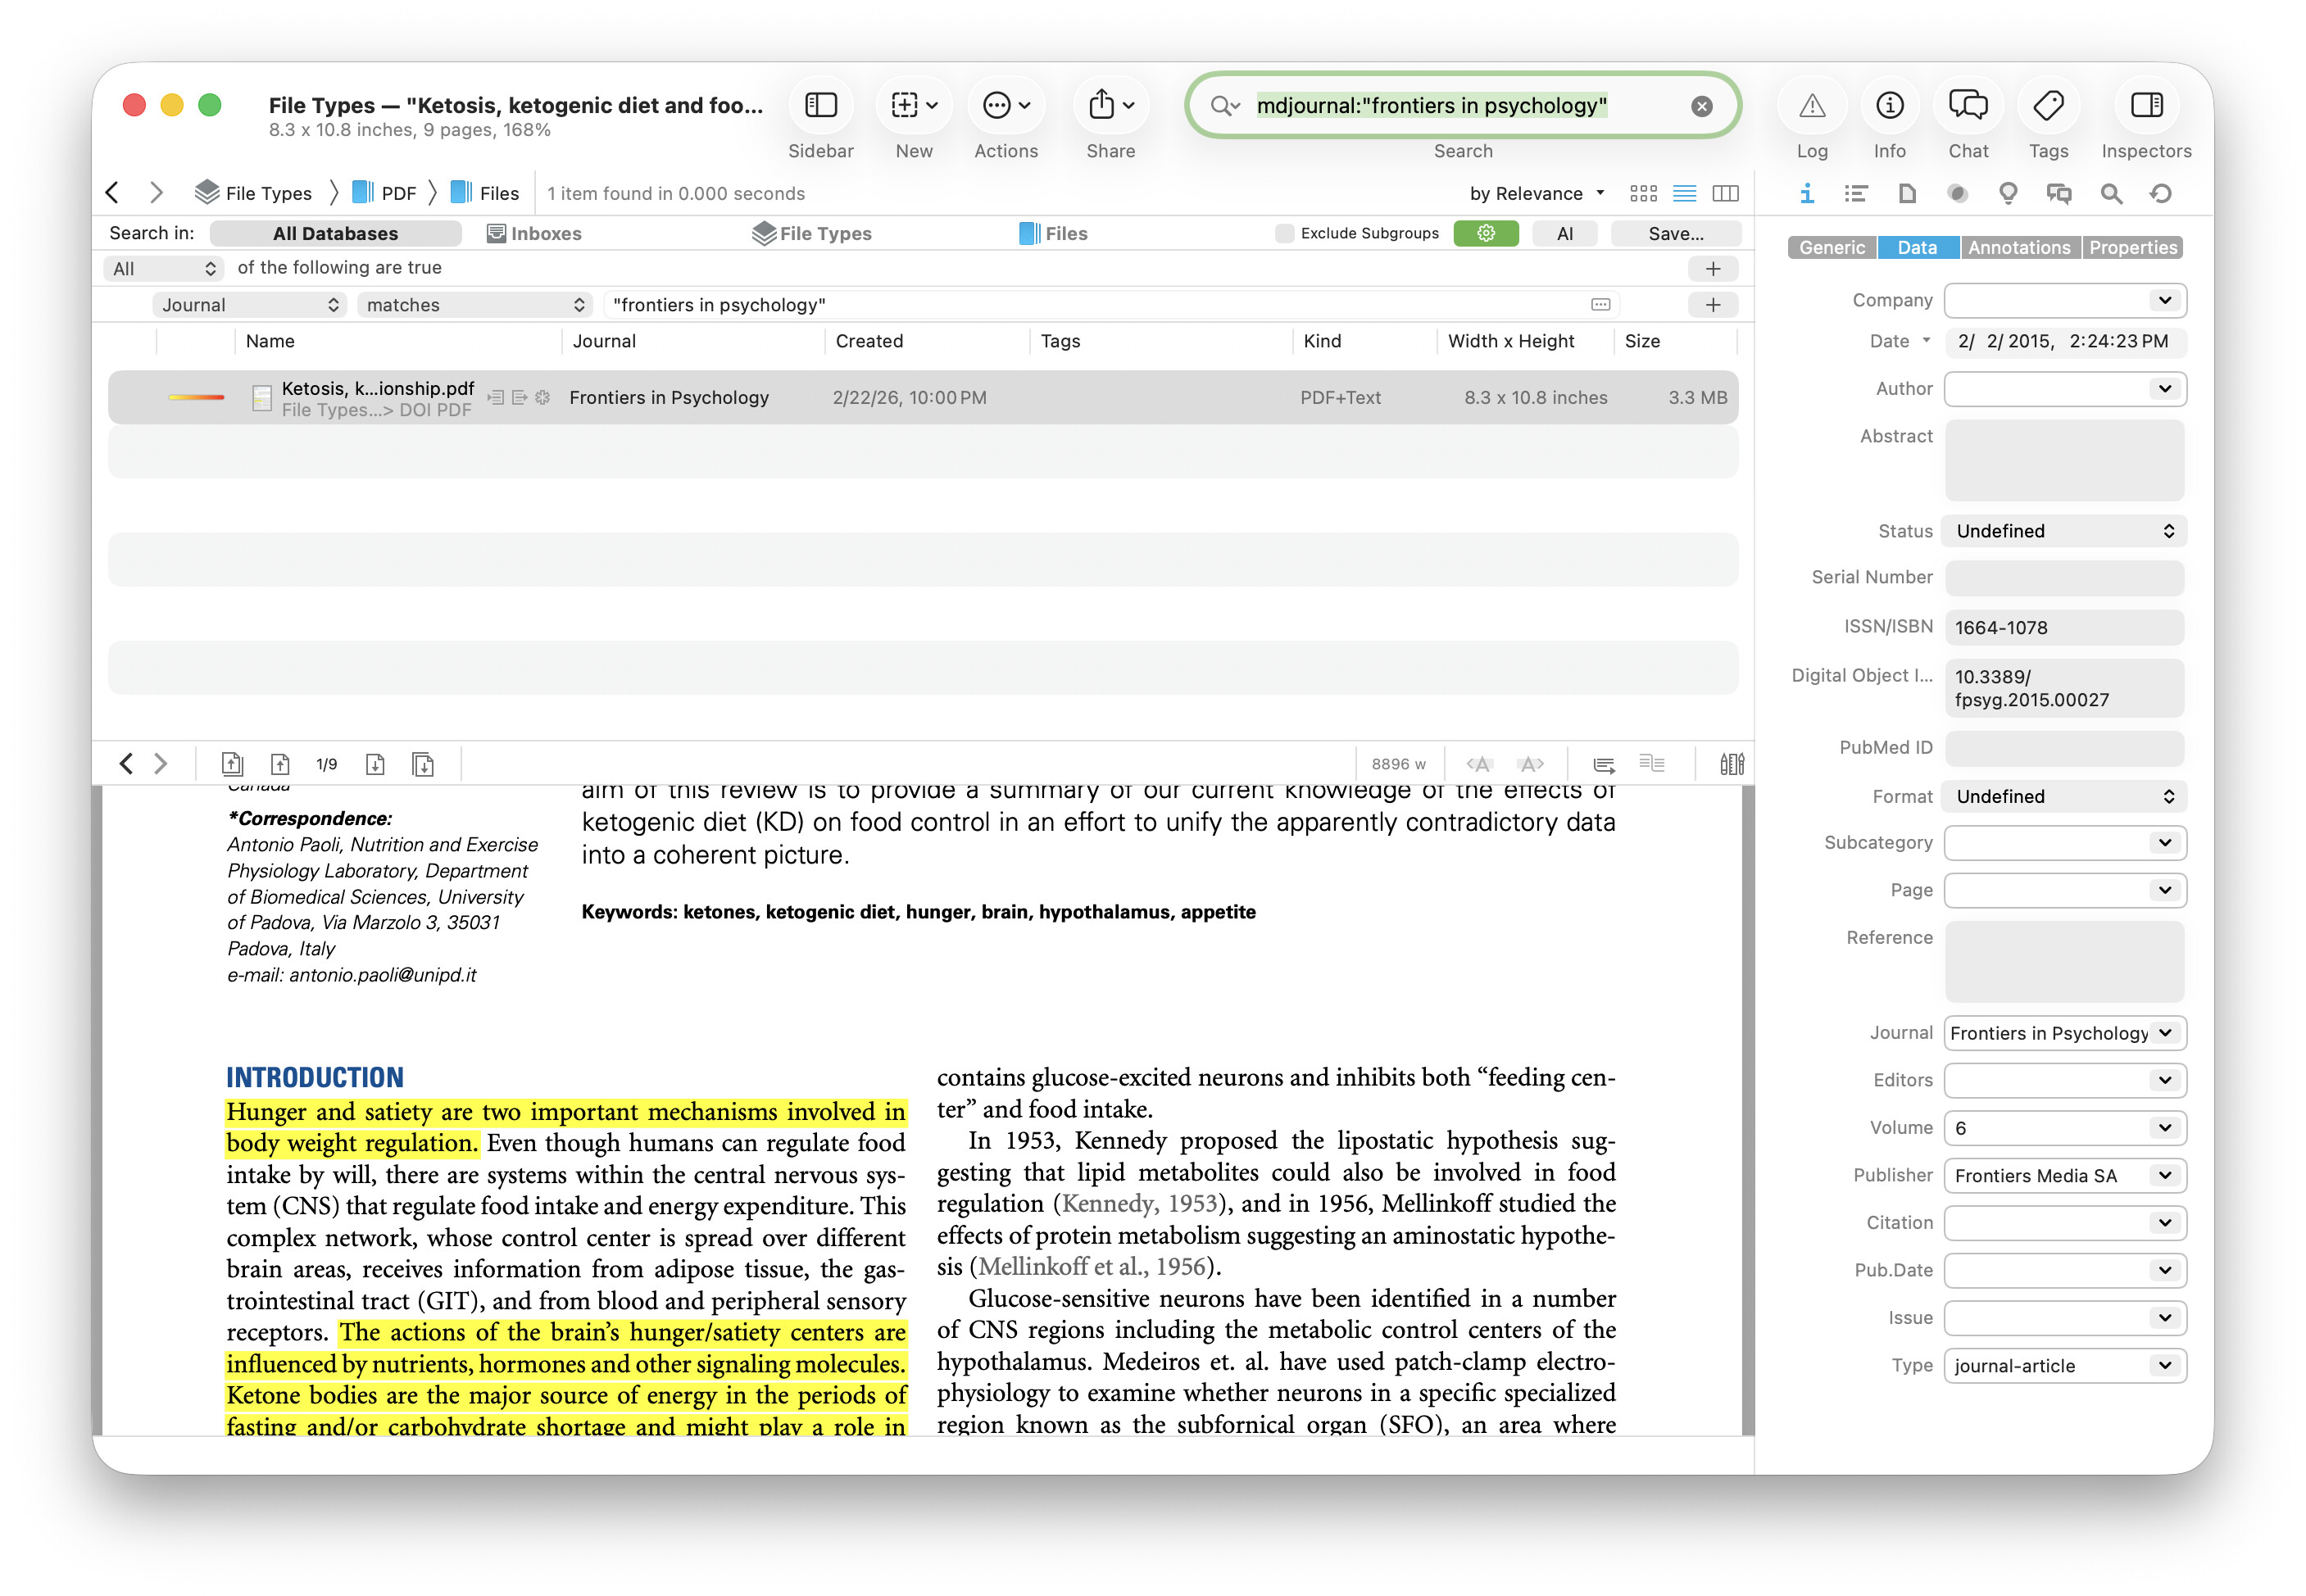Toggle the Sidebar icon
The height and width of the screenshot is (1596, 2306).
pos(820,105)
